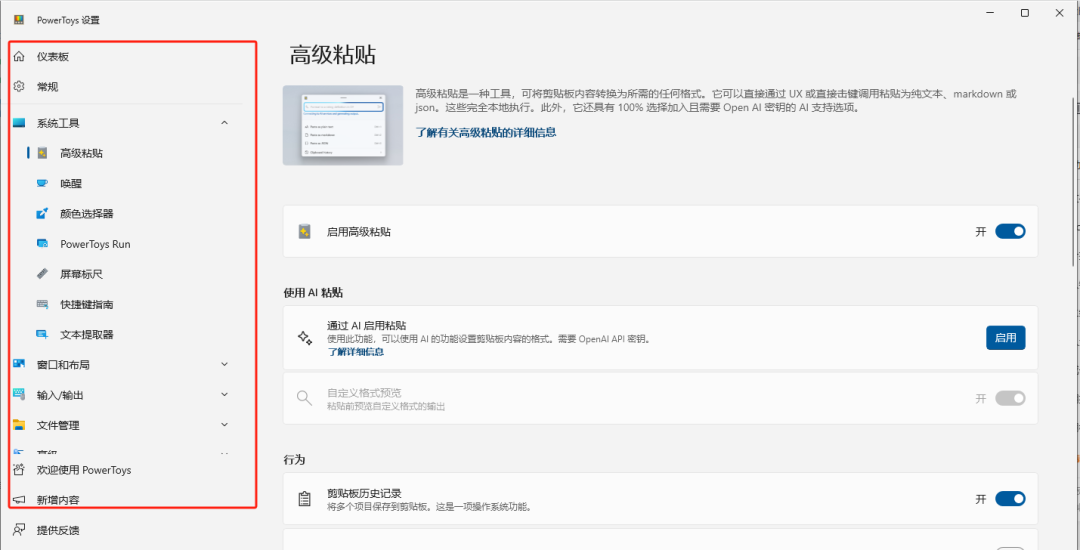The height and width of the screenshot is (550, 1080).
Task: Open the 仪表板 home icon
Action: [19, 56]
